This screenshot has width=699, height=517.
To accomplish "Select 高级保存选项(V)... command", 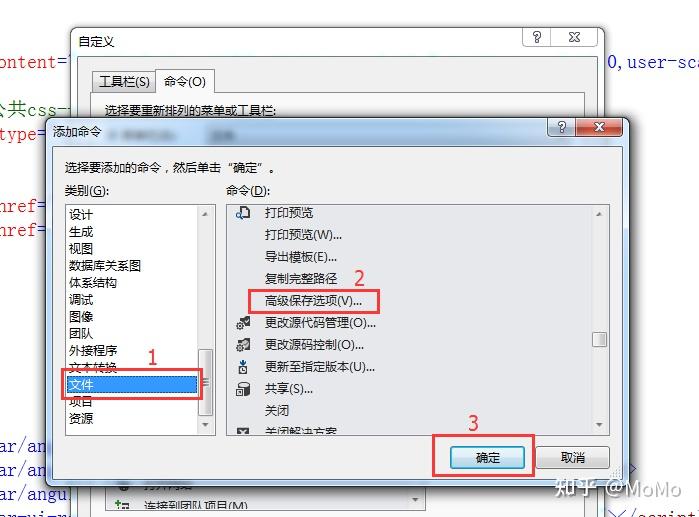I will tap(313, 301).
